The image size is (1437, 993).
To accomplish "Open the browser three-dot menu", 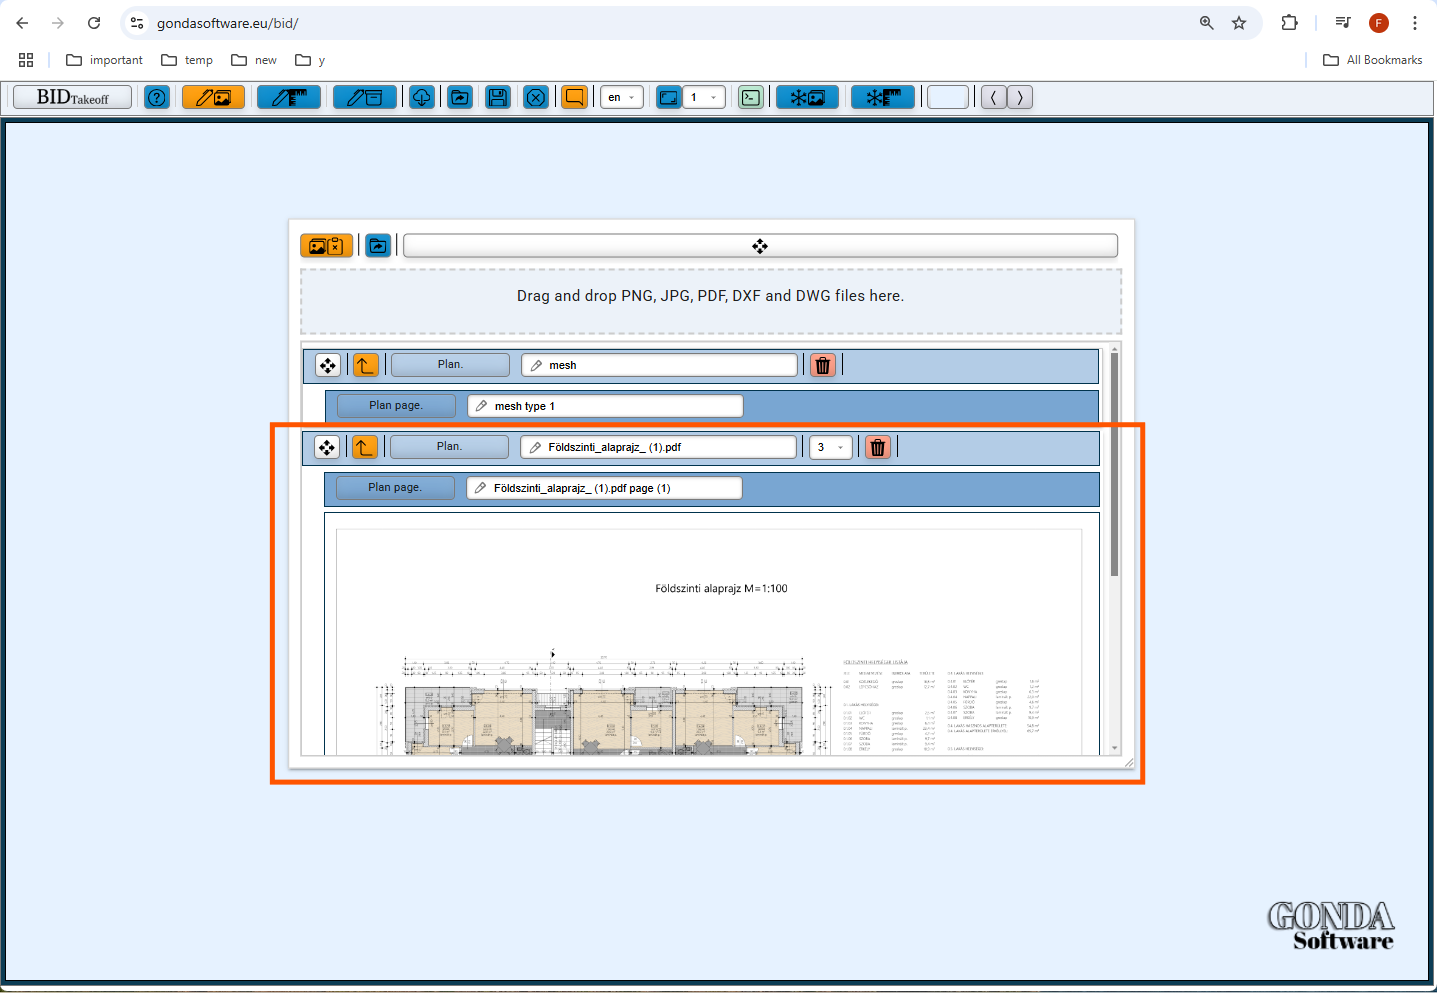I will tap(1414, 23).
